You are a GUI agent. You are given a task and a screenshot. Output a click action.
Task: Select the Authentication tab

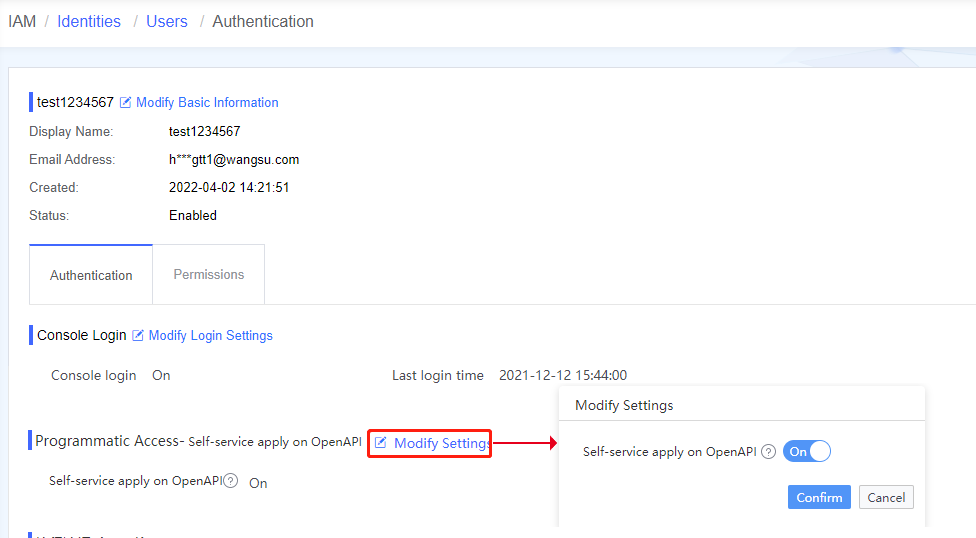click(91, 275)
